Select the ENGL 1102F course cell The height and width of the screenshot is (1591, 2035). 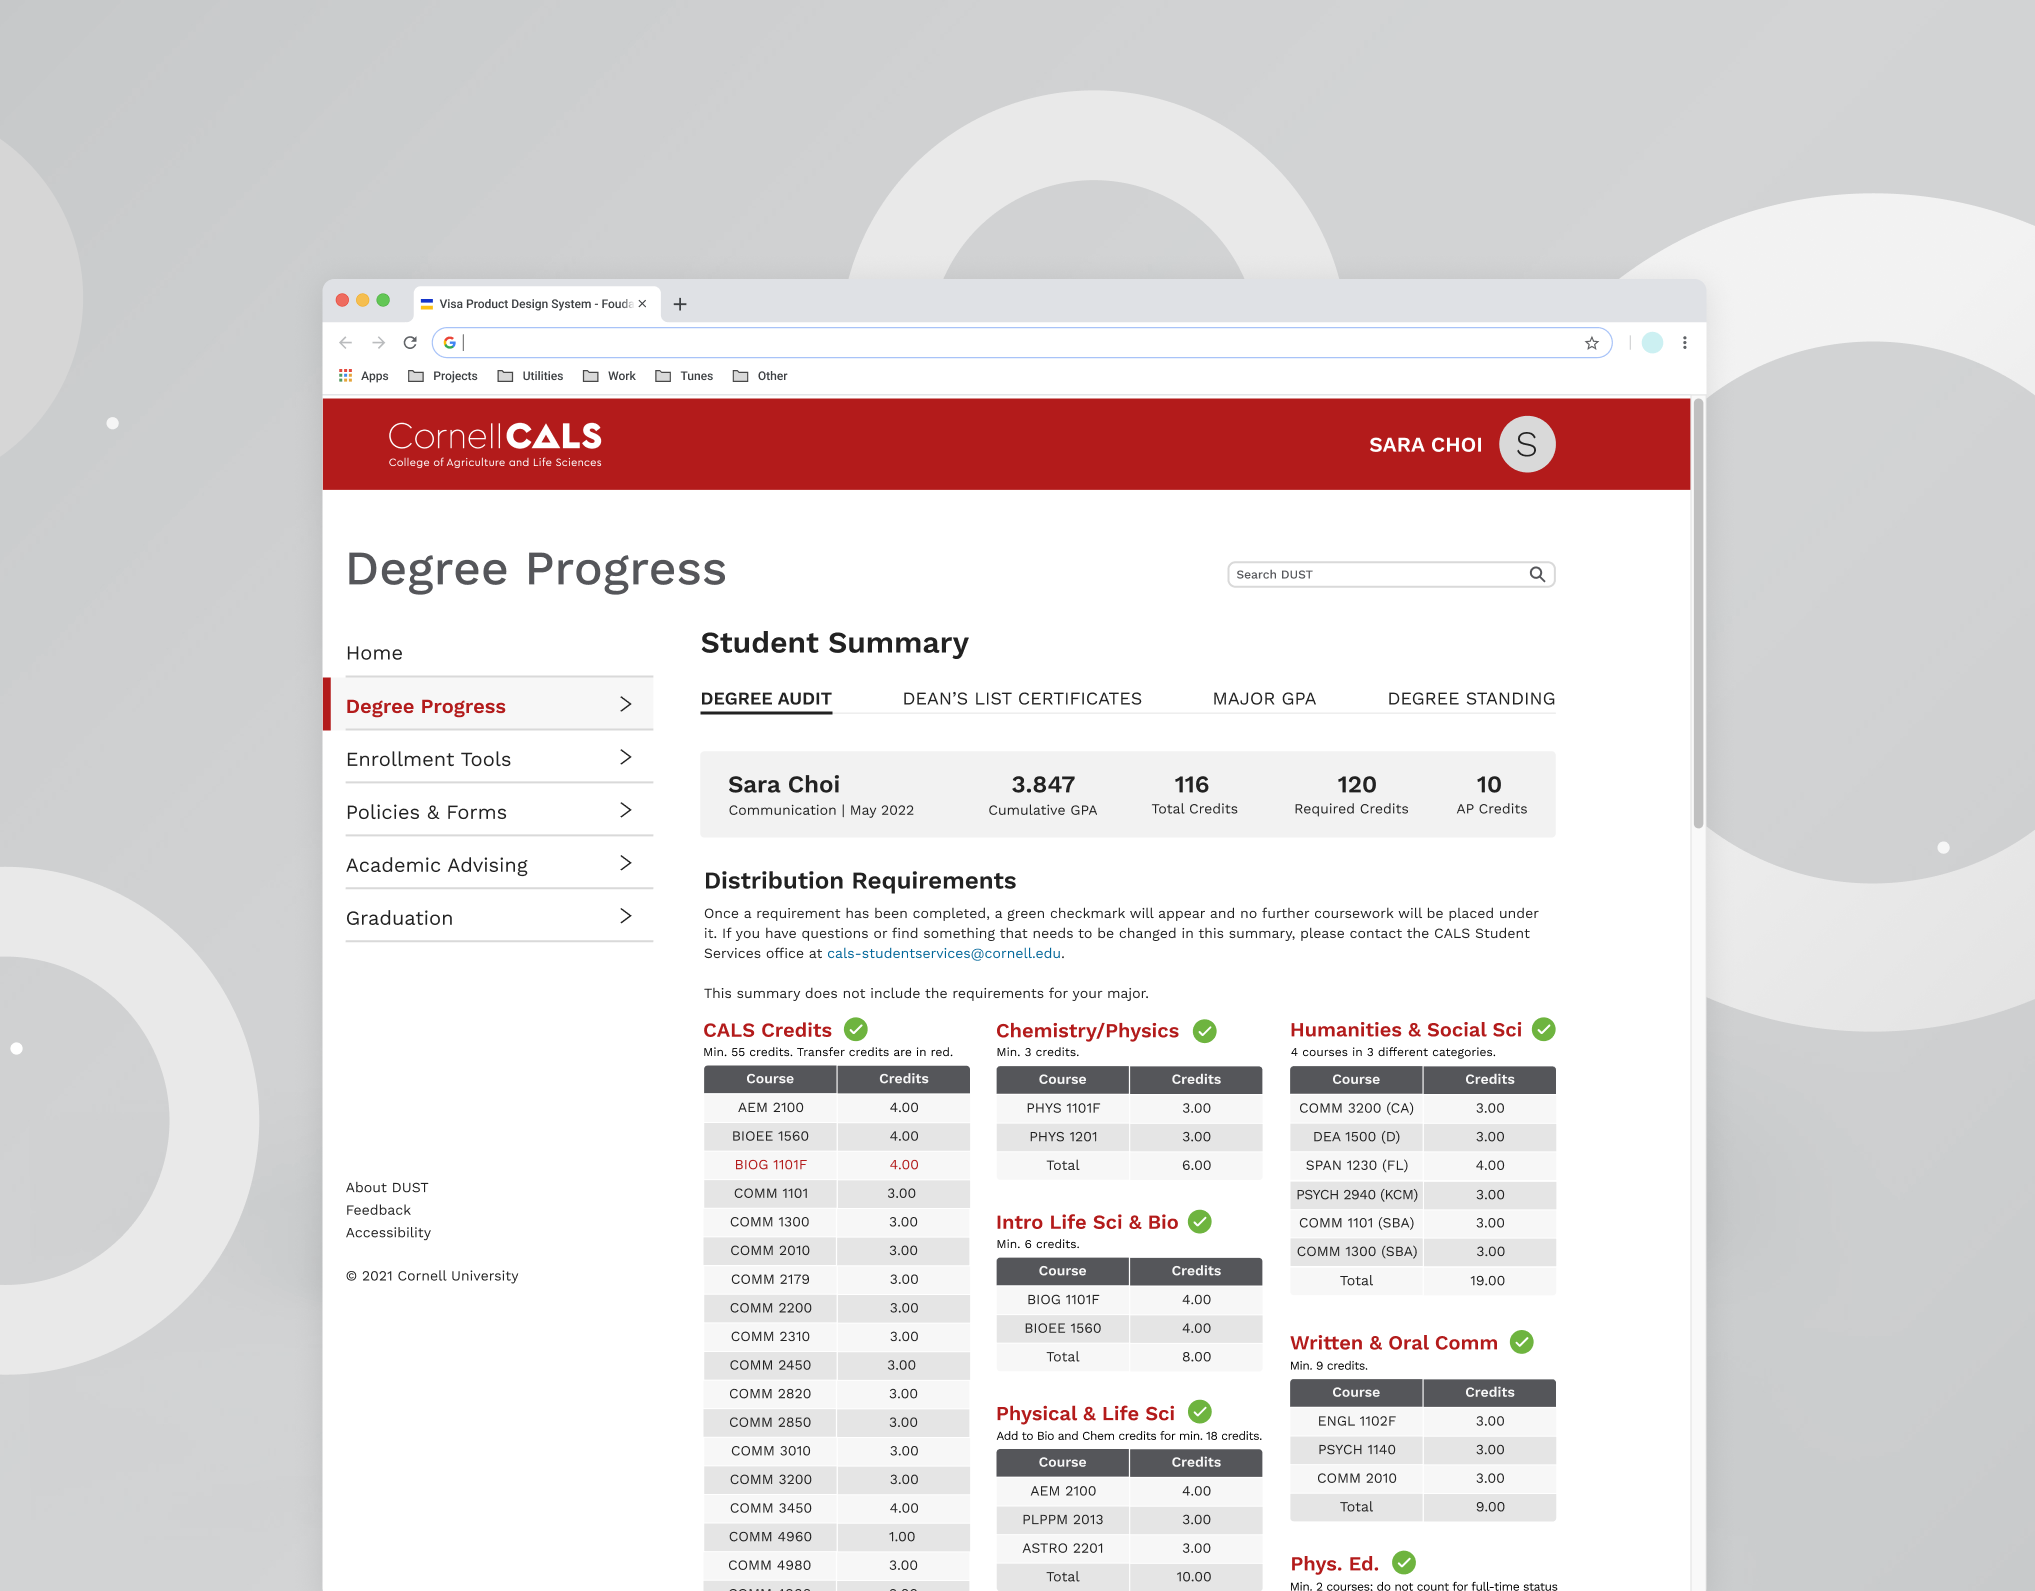coord(1356,1421)
